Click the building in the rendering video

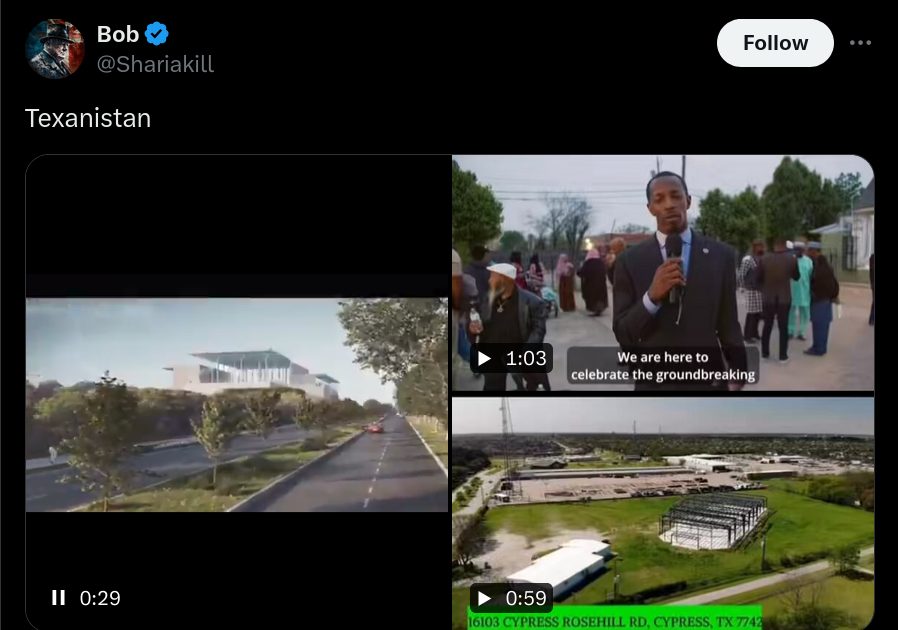251,372
